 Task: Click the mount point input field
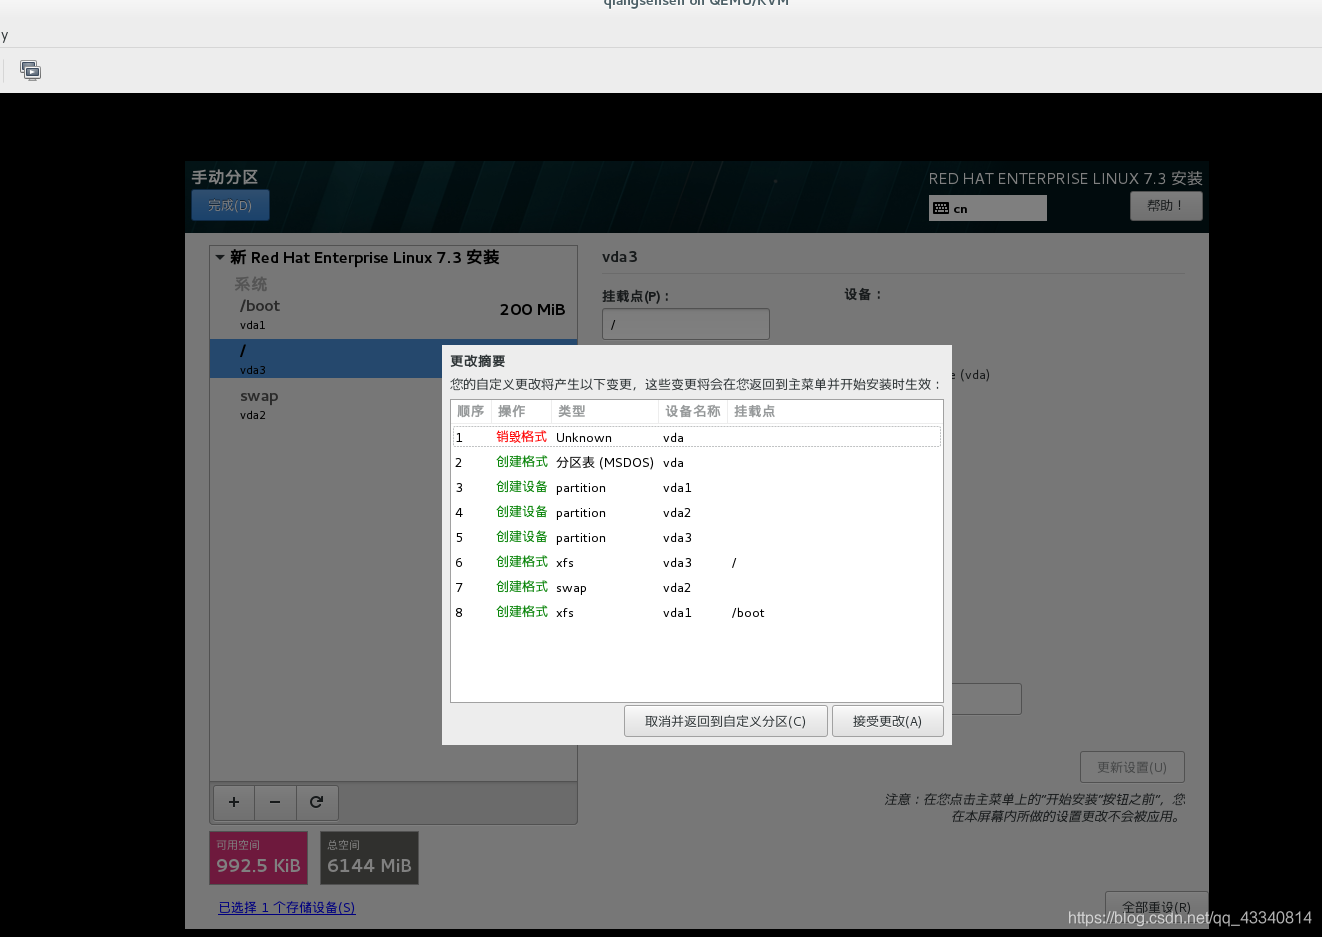point(686,324)
